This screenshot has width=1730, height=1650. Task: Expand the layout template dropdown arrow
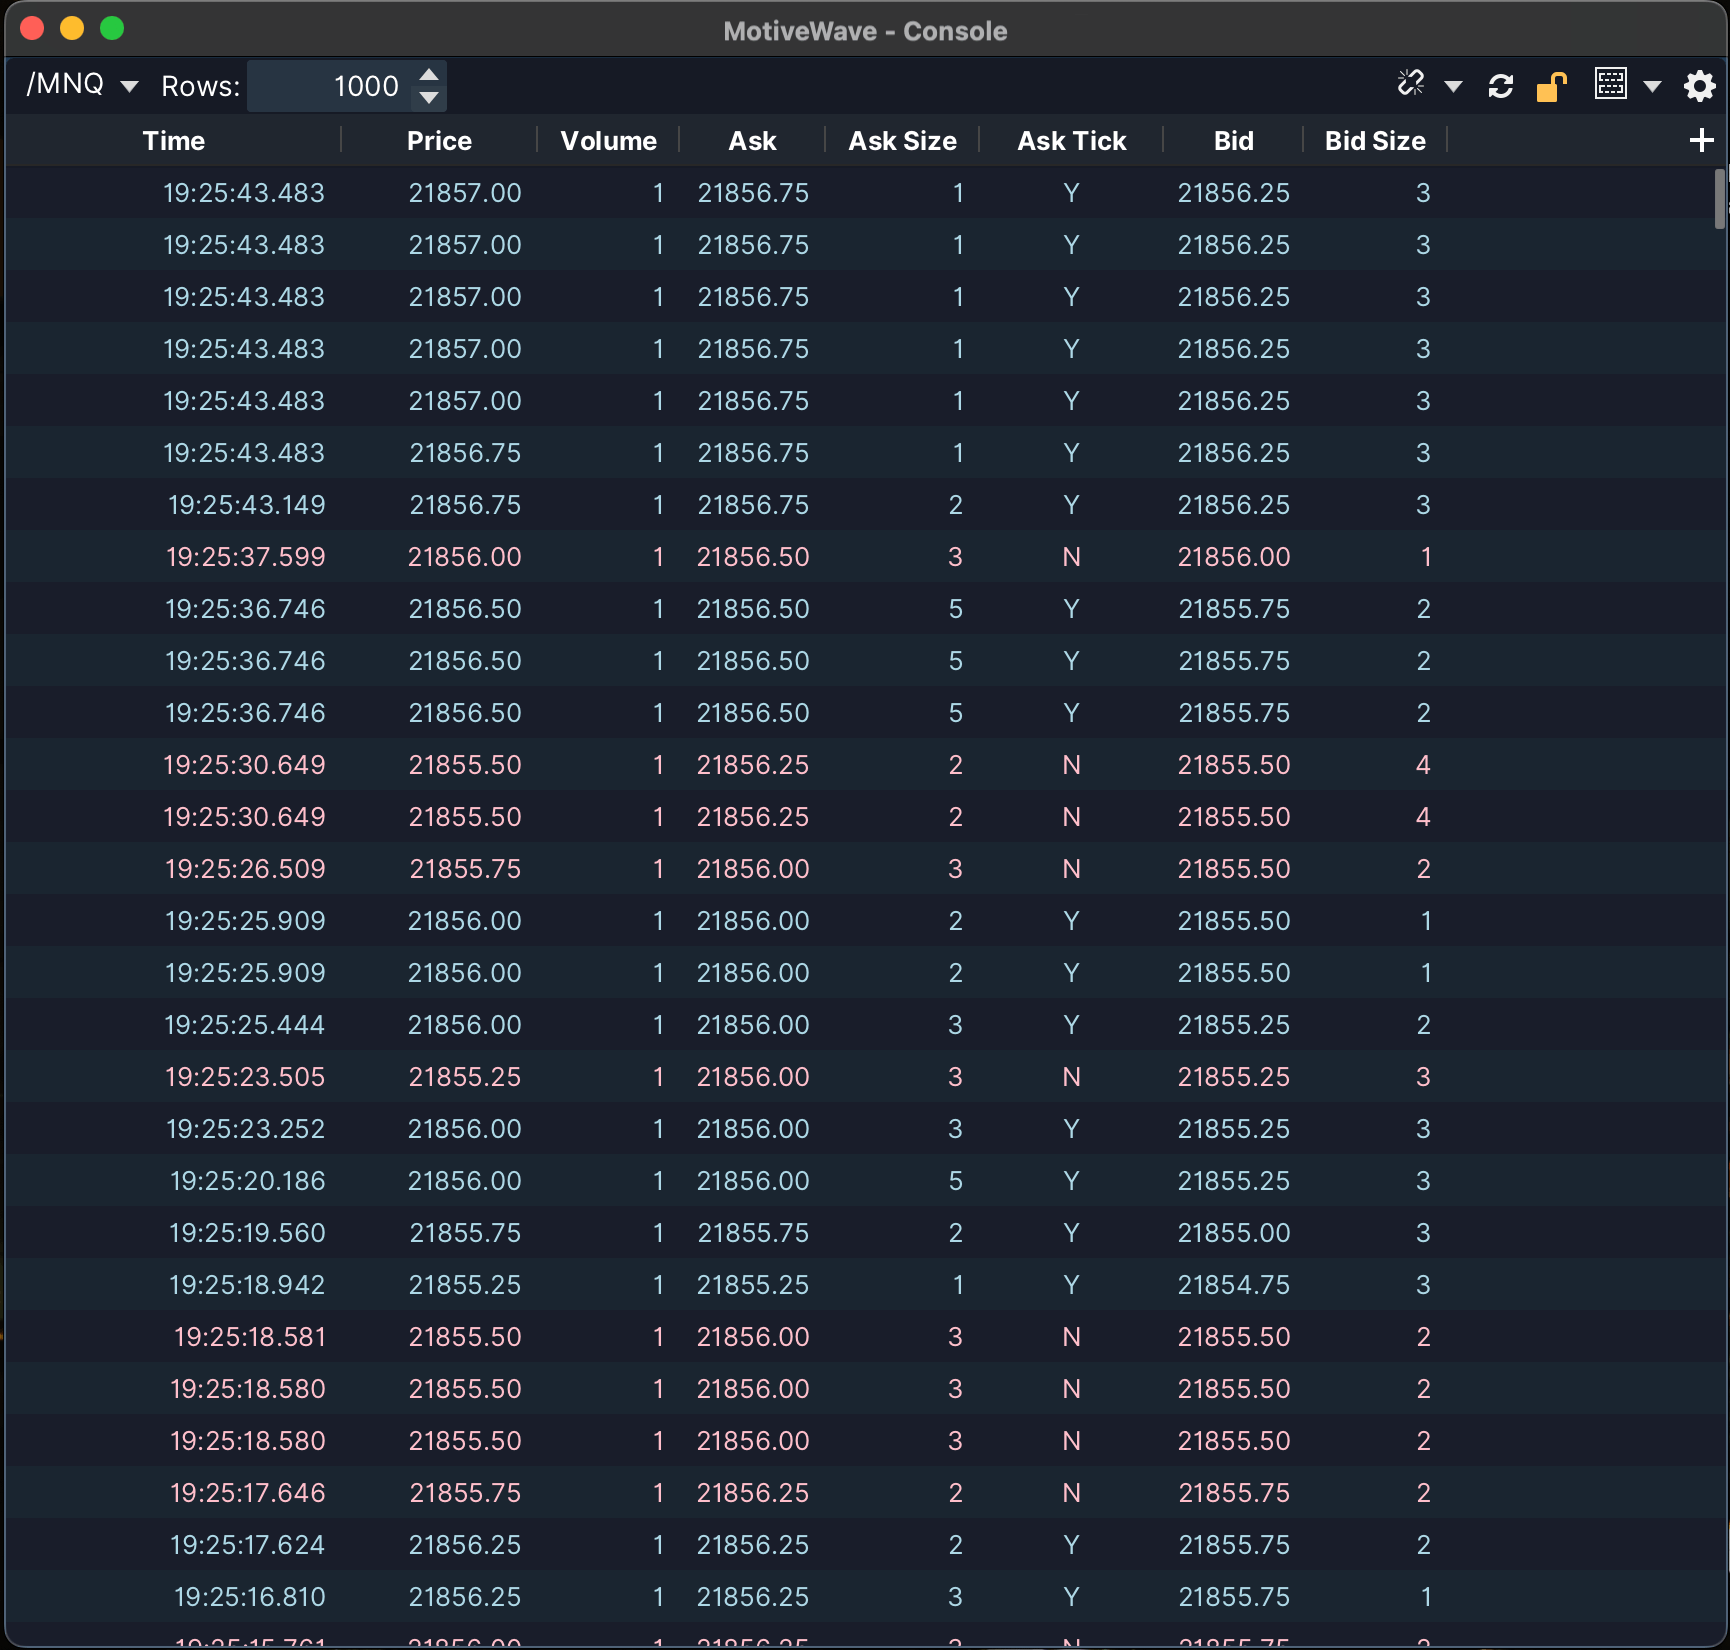coord(1652,87)
